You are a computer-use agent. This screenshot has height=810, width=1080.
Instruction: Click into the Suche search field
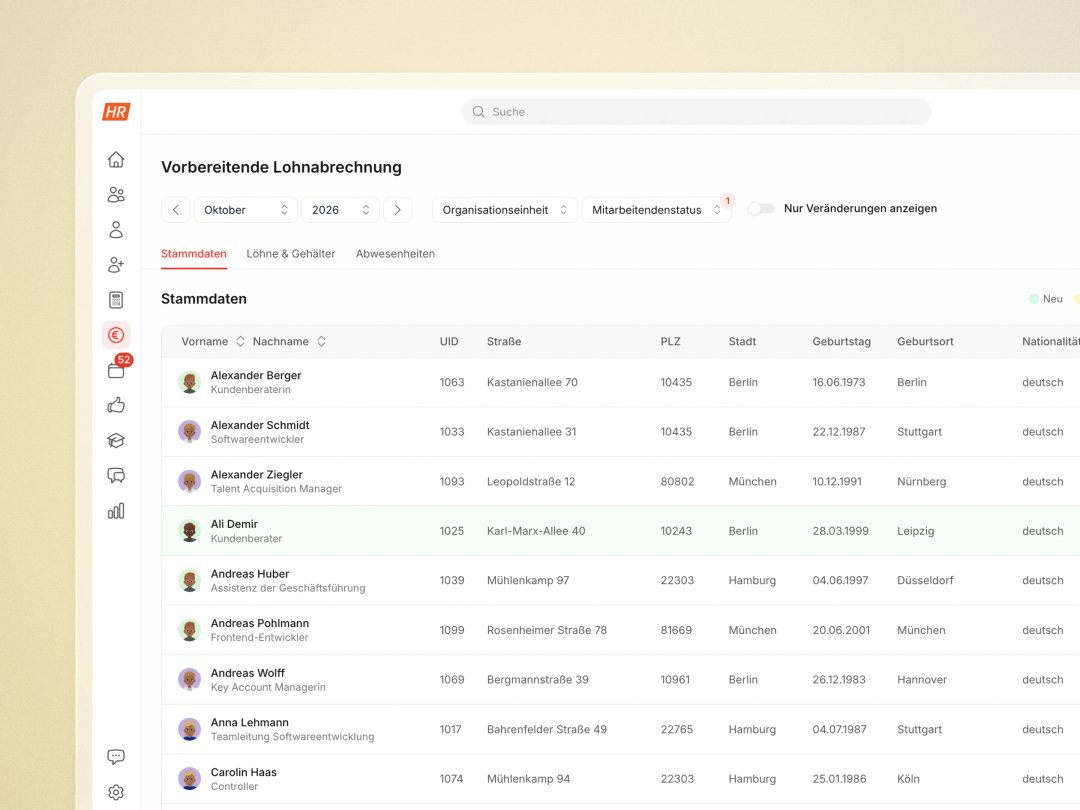pos(696,112)
